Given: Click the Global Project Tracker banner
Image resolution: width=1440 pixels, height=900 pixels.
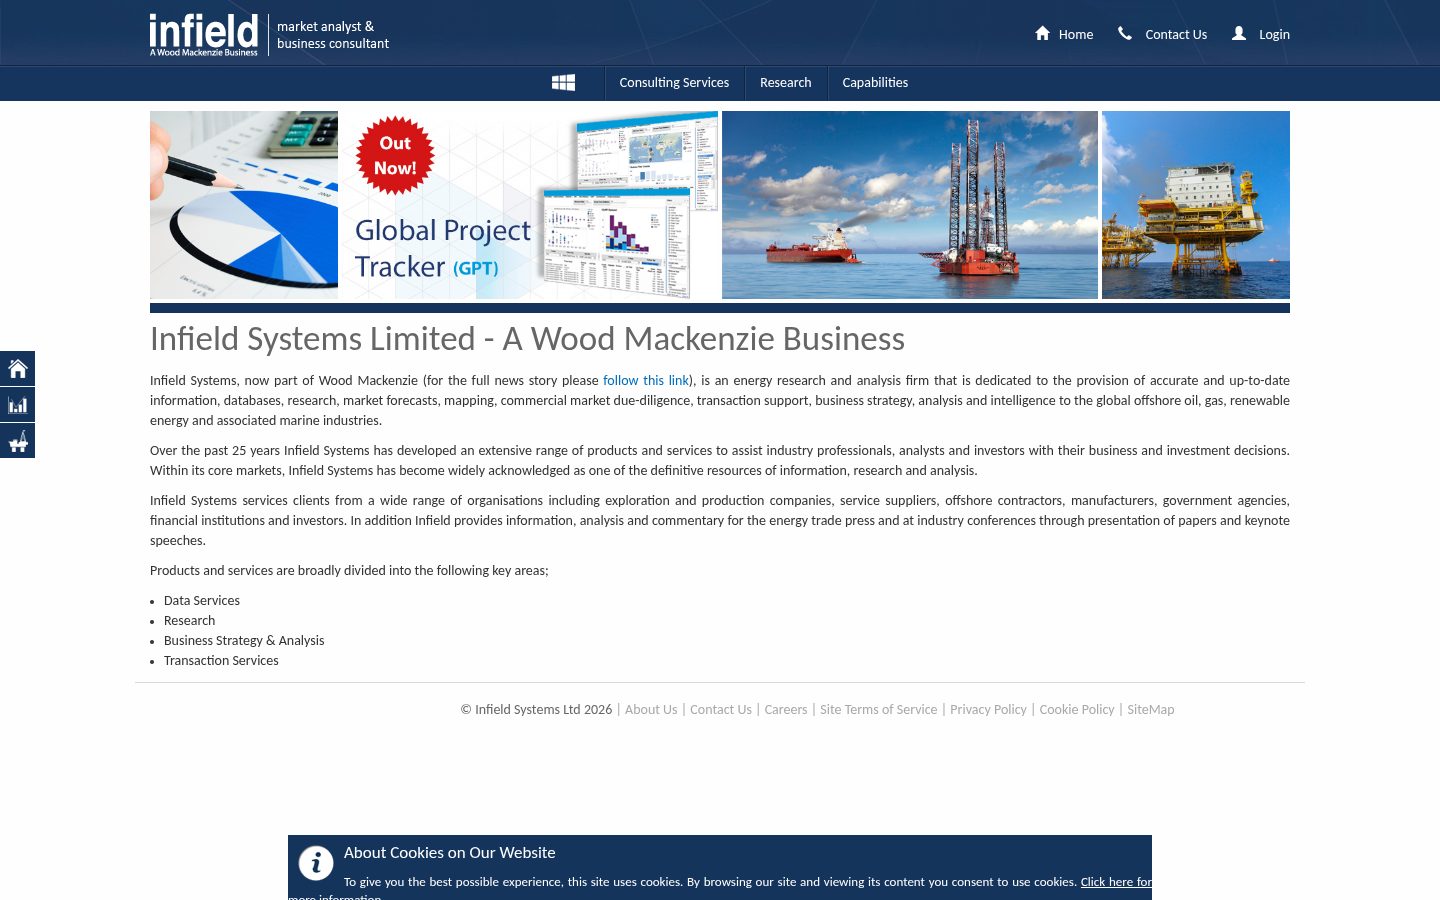Looking at the screenshot, I should [x=530, y=205].
